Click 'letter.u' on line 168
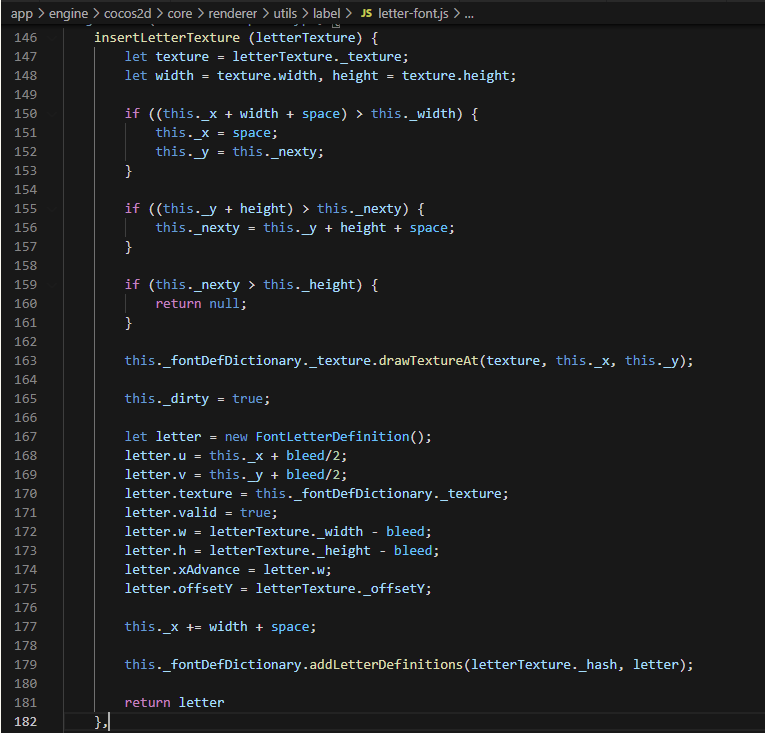The image size is (765, 733). [156, 455]
